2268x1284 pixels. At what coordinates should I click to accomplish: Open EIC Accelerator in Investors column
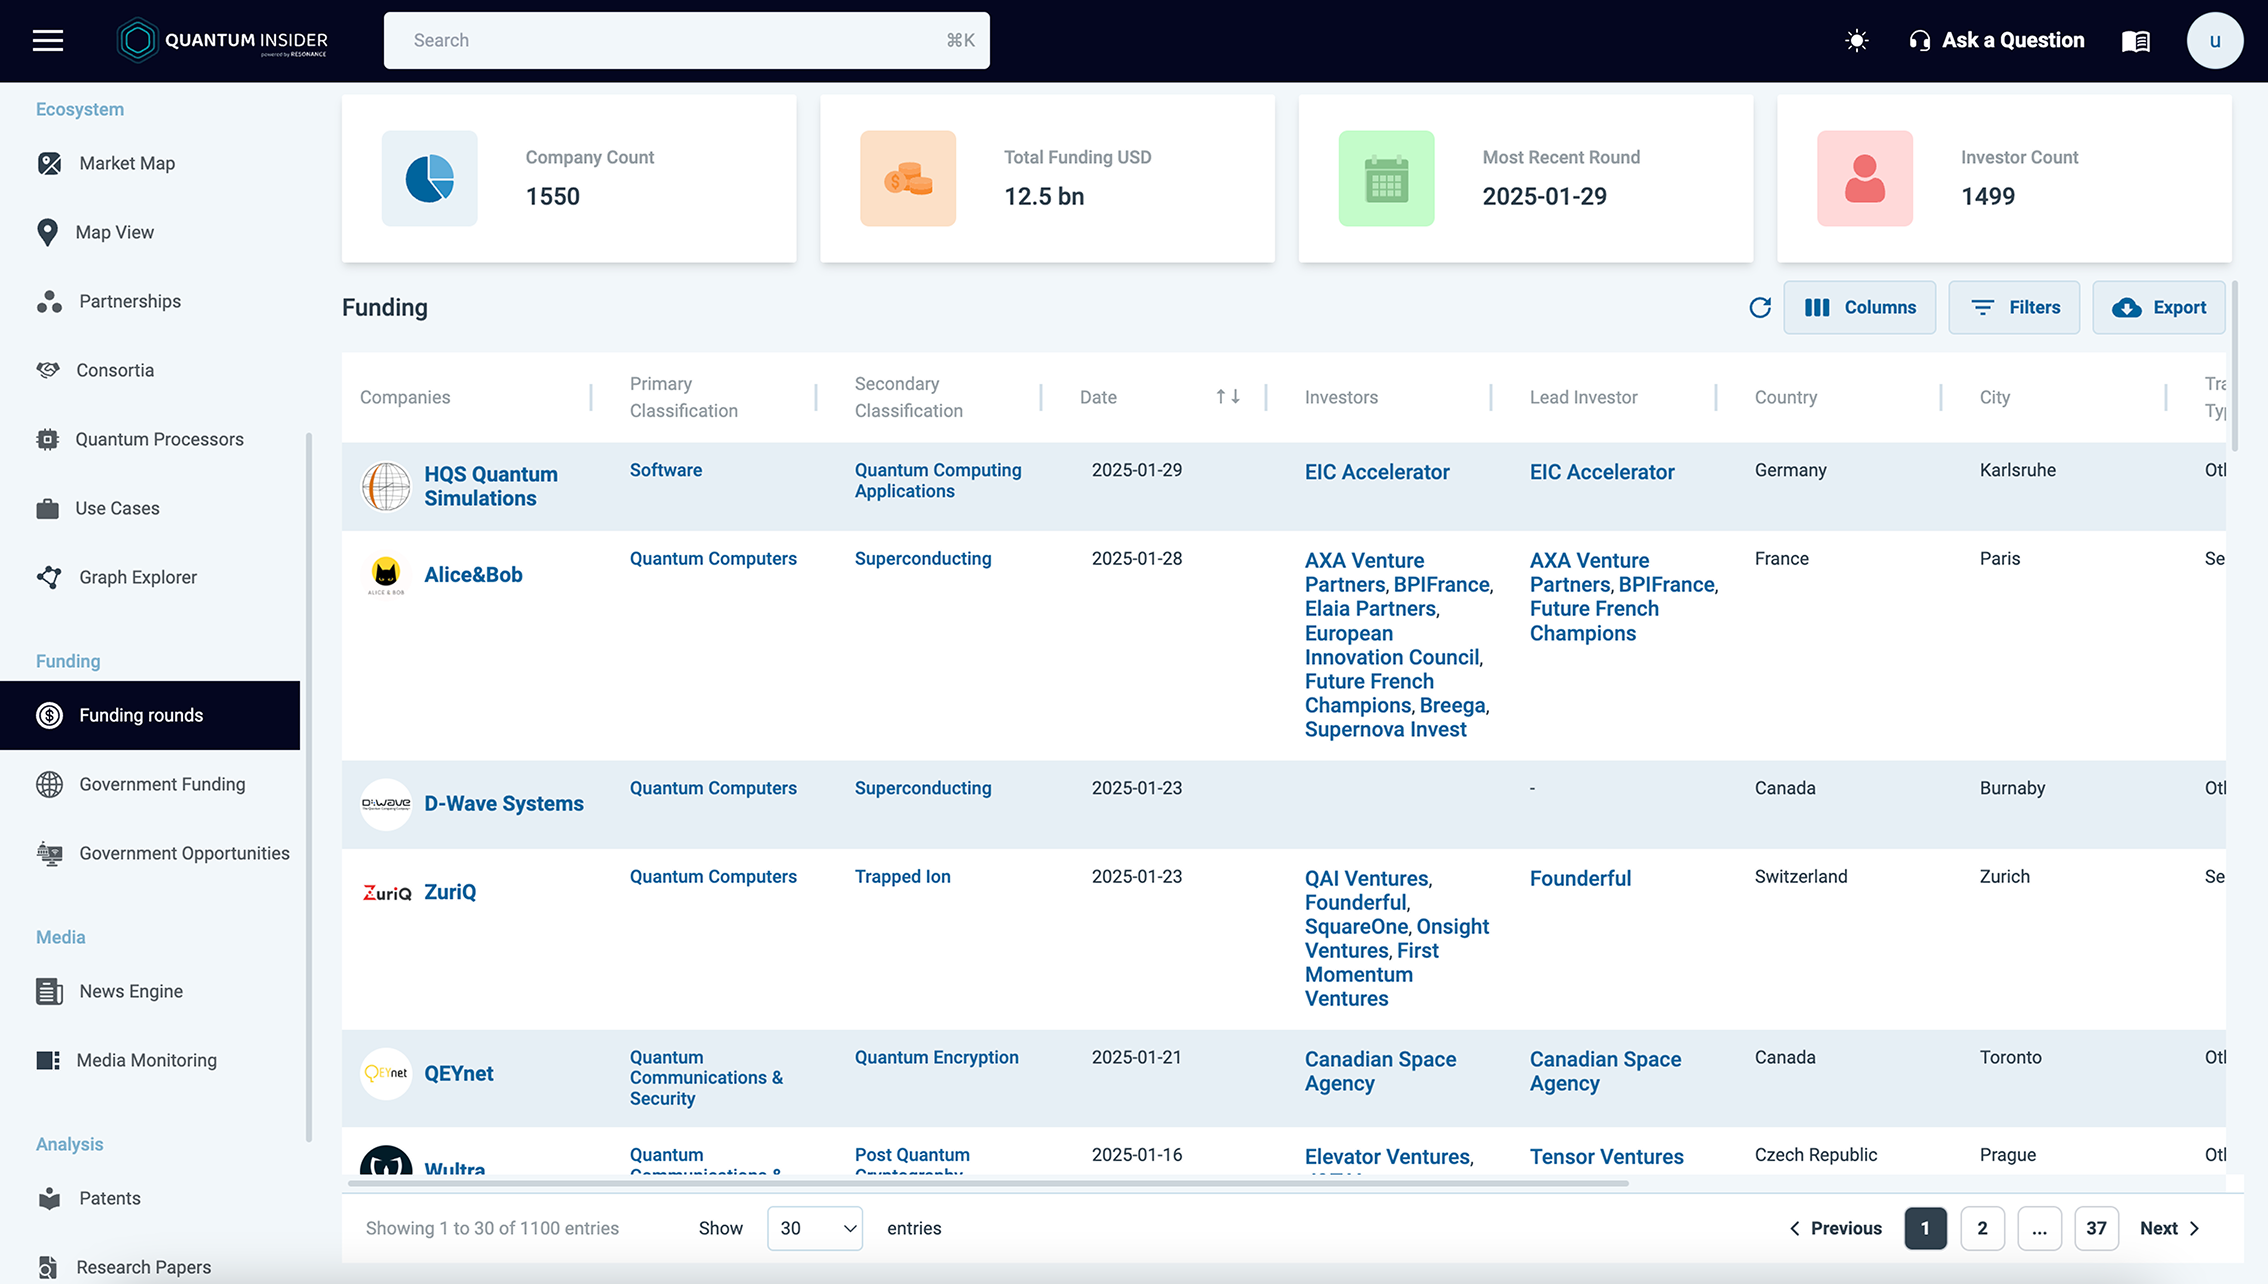[1377, 472]
